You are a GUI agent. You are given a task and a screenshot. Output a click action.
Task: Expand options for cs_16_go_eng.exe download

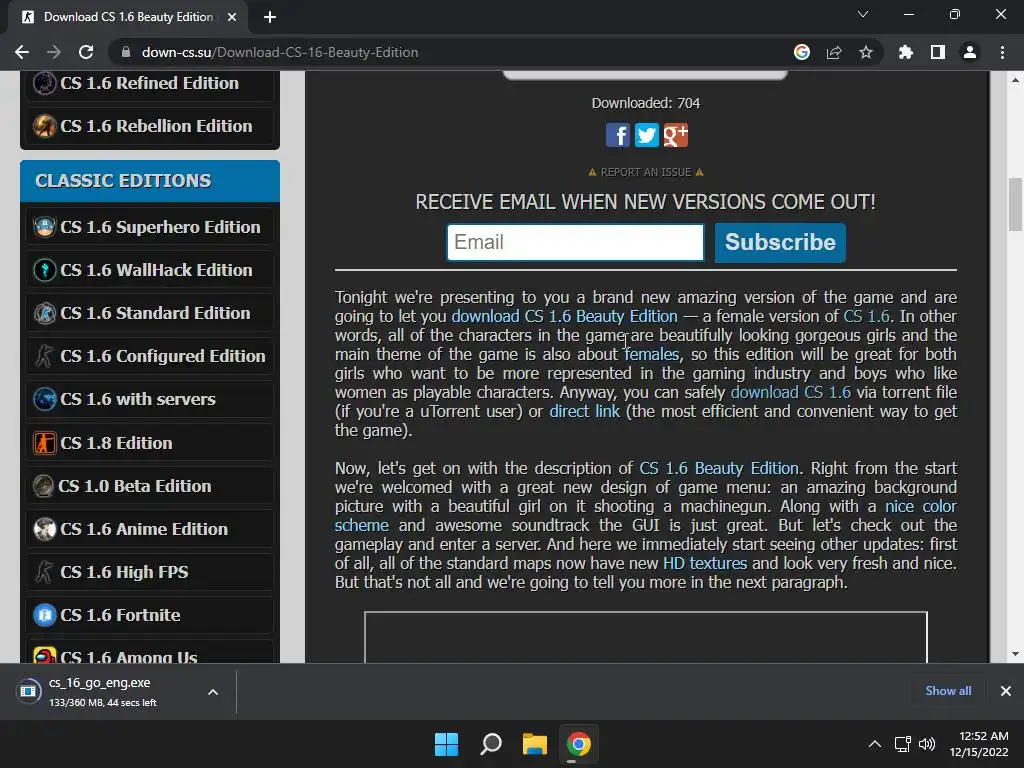(213, 692)
